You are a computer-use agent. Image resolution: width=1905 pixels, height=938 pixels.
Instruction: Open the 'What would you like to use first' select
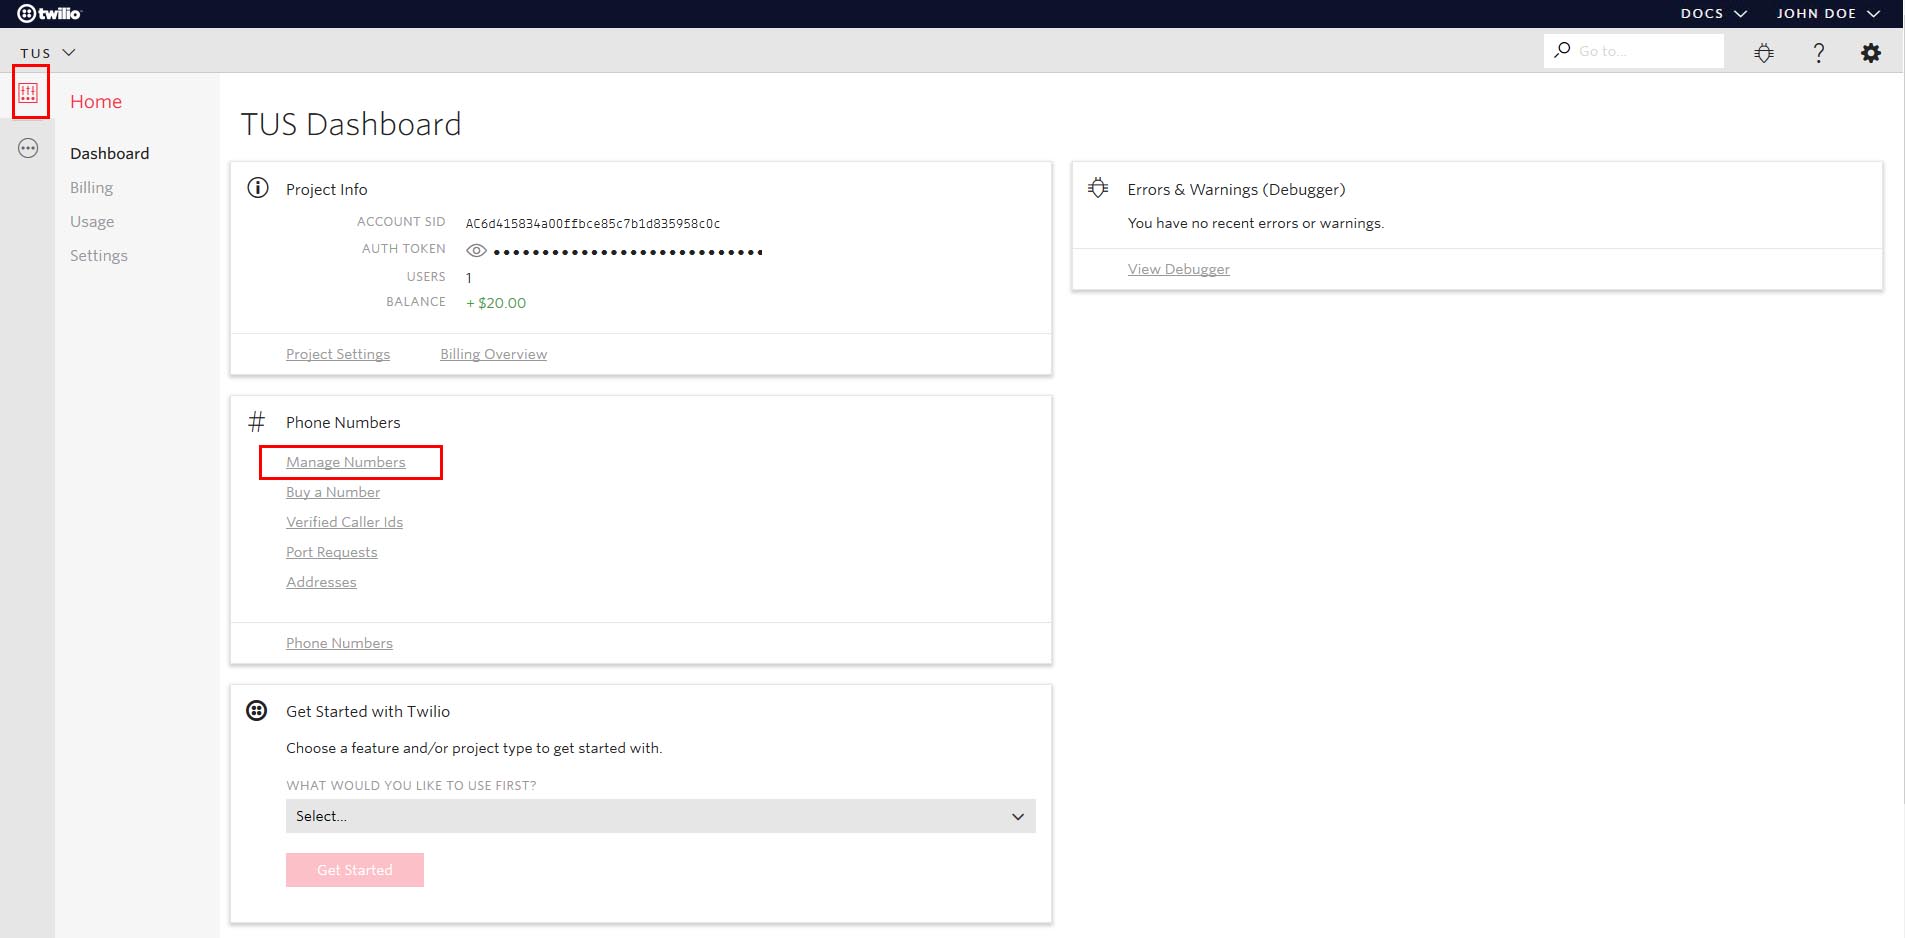[x=660, y=816]
